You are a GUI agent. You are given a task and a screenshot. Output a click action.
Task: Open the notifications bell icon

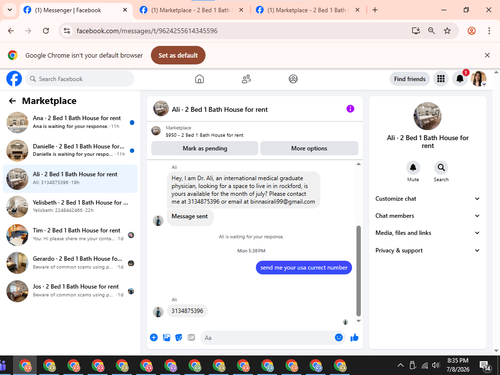[x=460, y=79]
